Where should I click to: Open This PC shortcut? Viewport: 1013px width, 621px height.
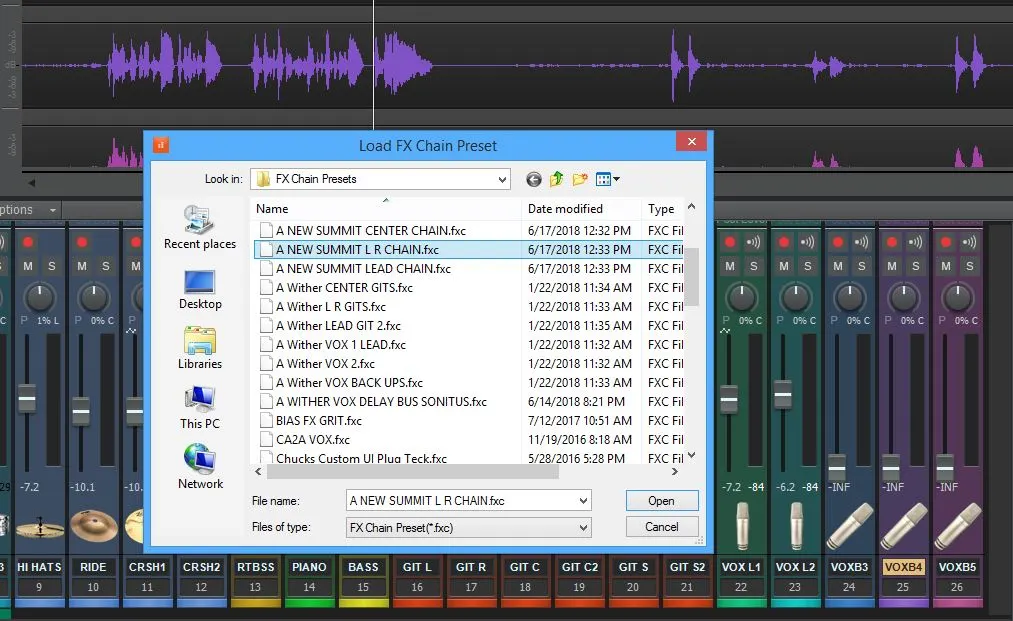(x=200, y=408)
